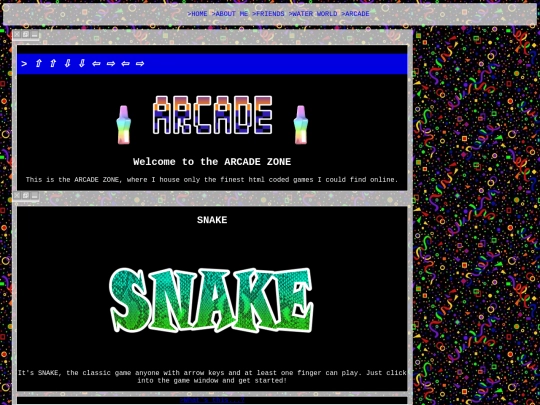Minimize the Snake panel window

(34, 196)
